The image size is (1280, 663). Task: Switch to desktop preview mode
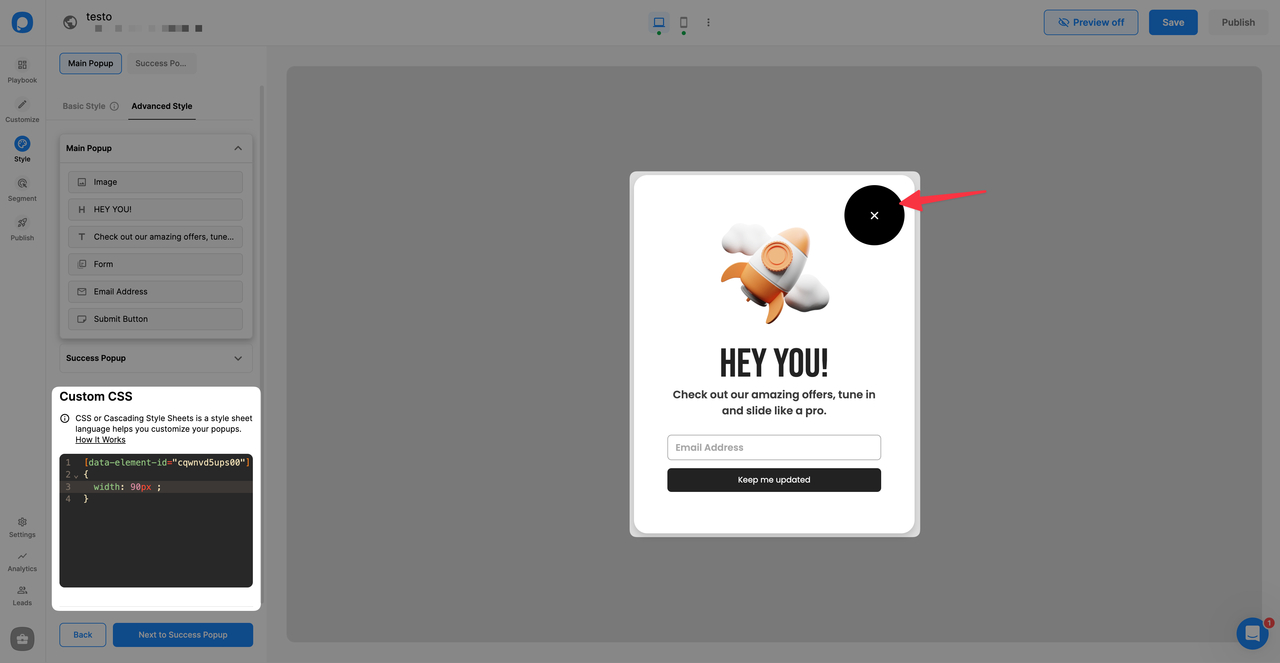coord(657,21)
